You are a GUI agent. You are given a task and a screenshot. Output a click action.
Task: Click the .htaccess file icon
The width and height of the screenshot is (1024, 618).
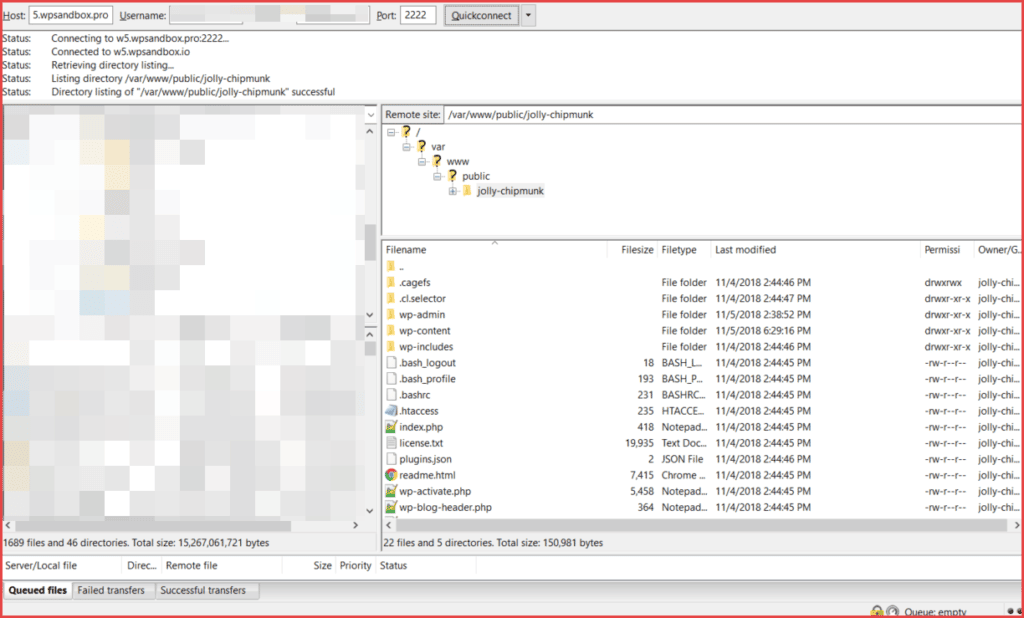click(x=391, y=411)
